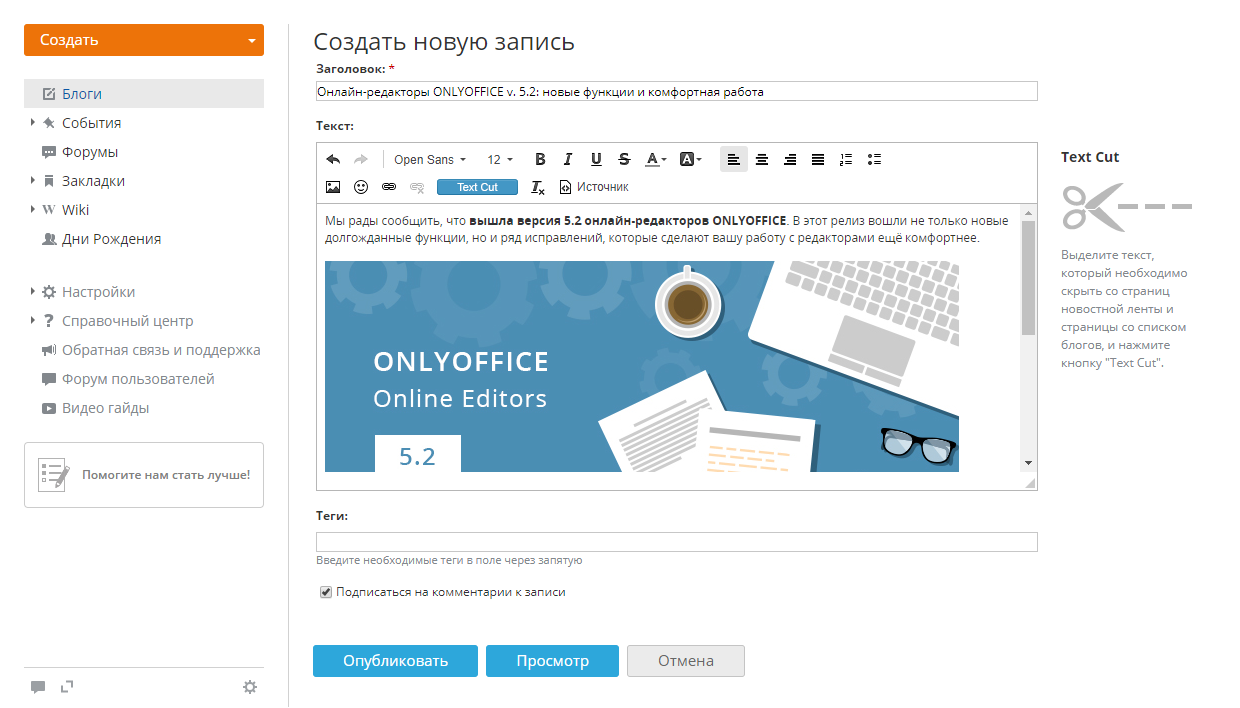Center align the text

(762, 159)
